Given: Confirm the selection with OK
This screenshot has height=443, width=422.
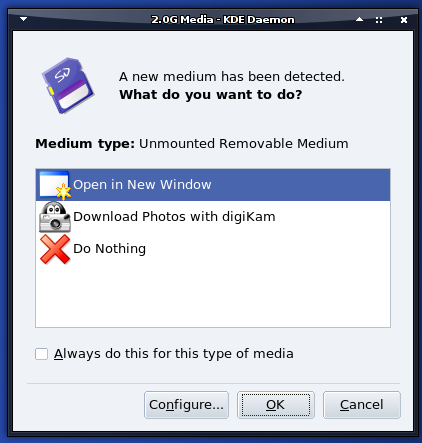Looking at the screenshot, I should tap(276, 405).
